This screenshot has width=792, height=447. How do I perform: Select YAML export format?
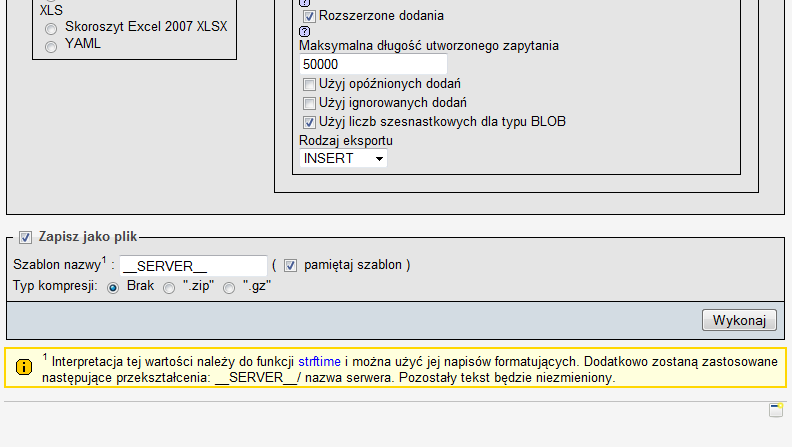point(51,46)
